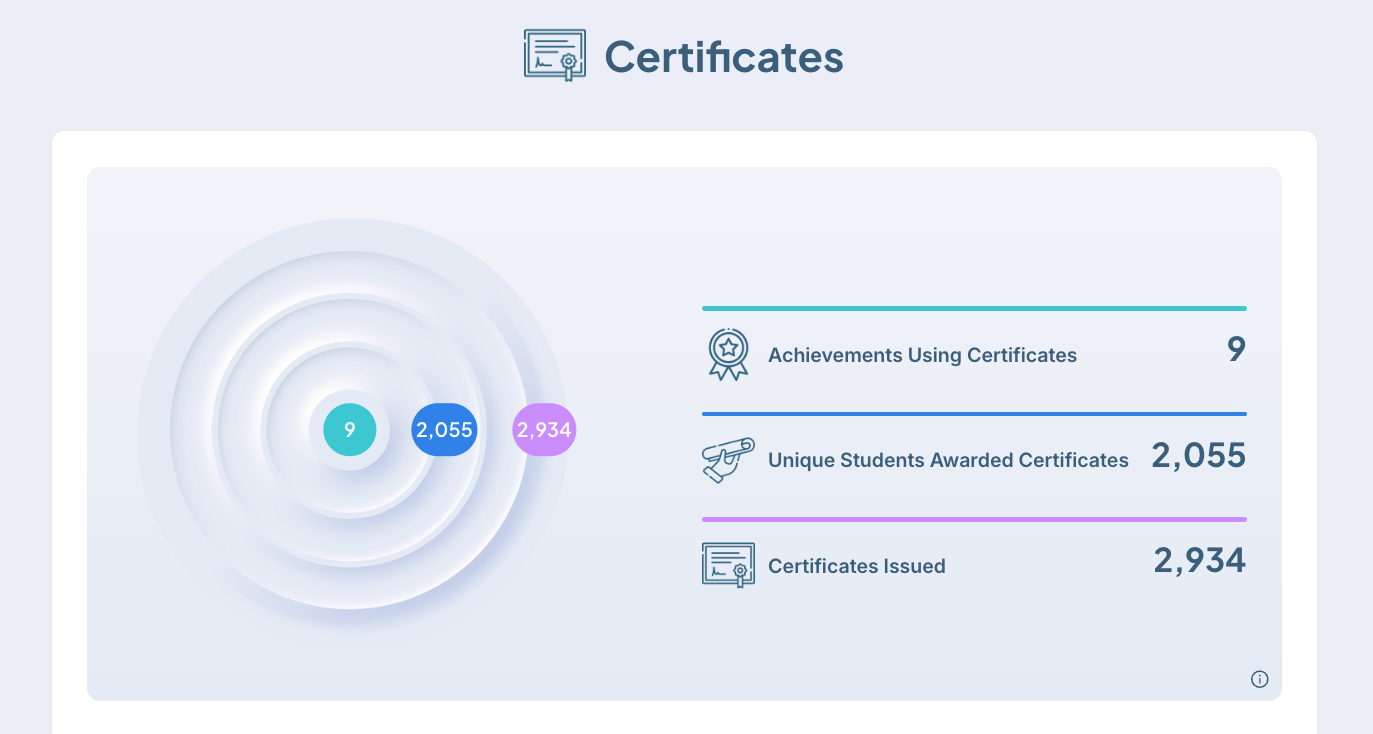The height and width of the screenshot is (734, 1373).
Task: Select the teal 9 bubble in the chart
Action: click(x=350, y=430)
